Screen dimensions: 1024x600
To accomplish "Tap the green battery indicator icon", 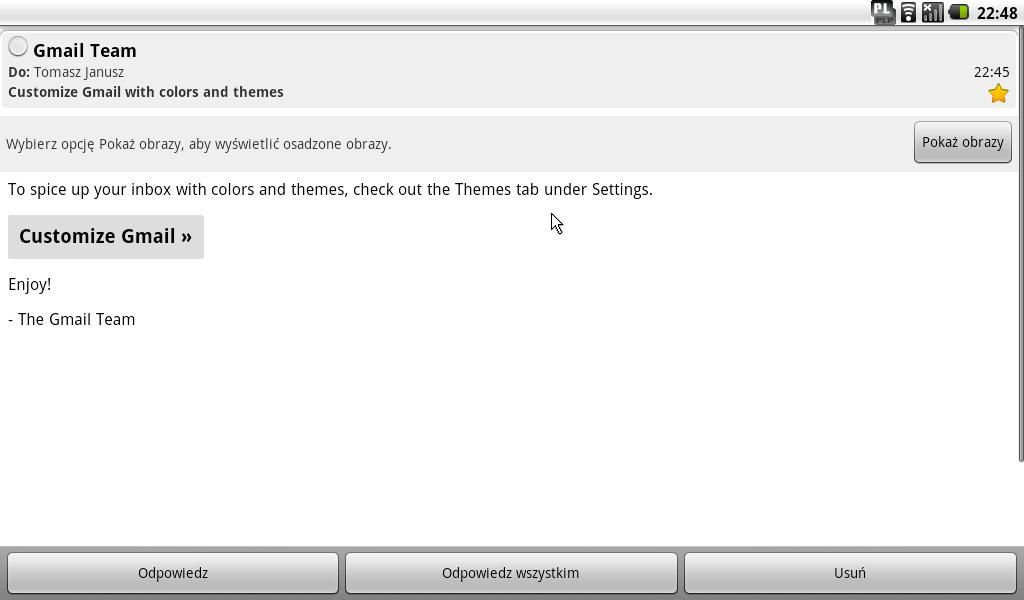I will [x=959, y=12].
